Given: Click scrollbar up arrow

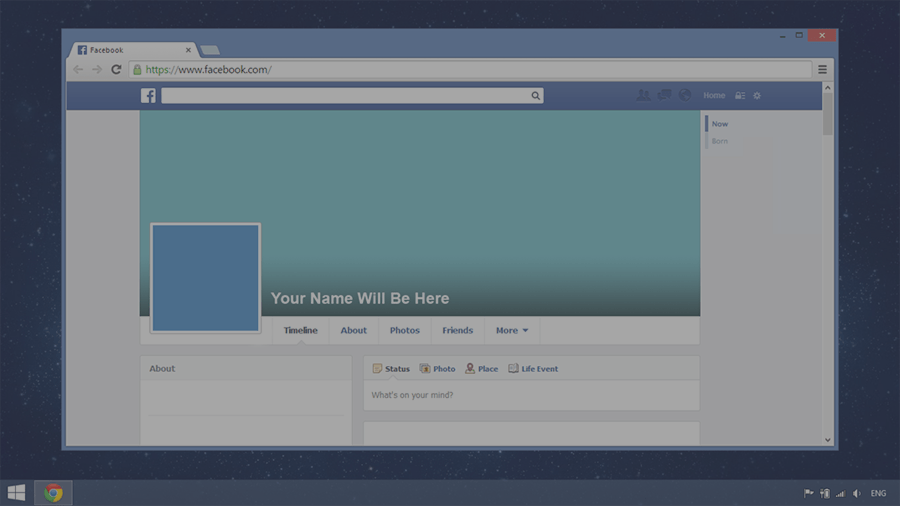Looking at the screenshot, I should click(828, 88).
